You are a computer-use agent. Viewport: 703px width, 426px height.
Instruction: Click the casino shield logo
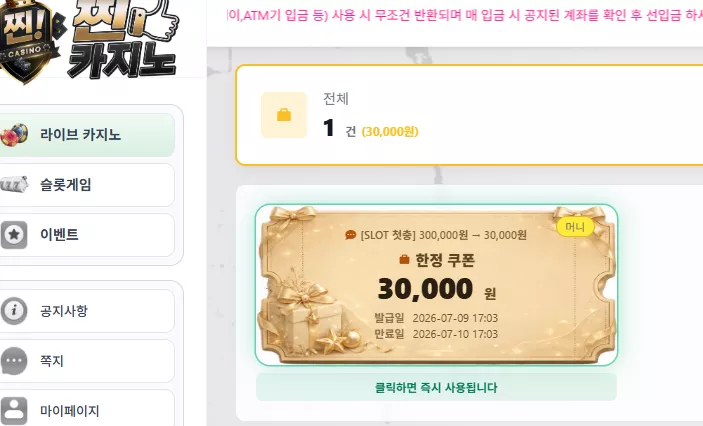pos(29,40)
